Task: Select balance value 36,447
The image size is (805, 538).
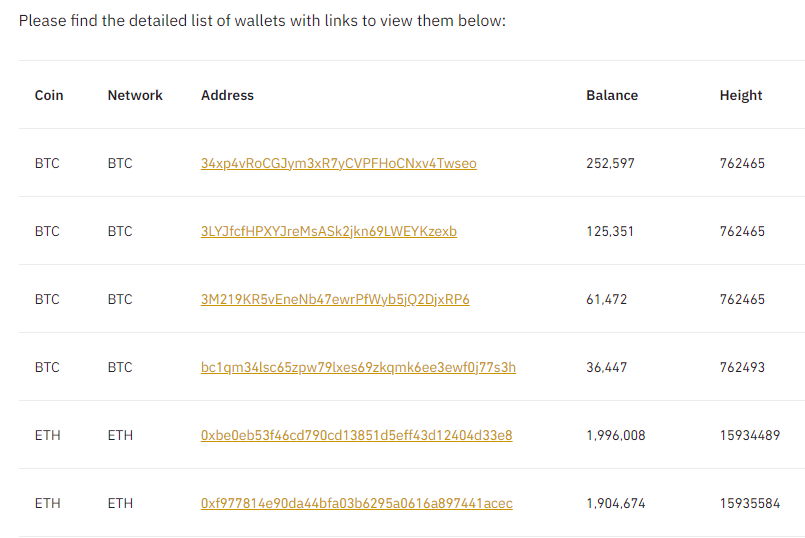Action: [x=606, y=368]
